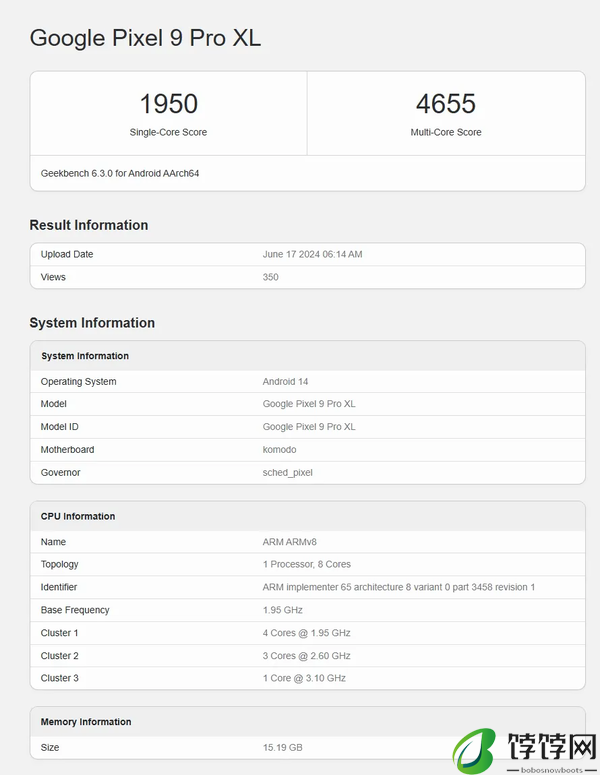Select the sched_pixel governor value
Image resolution: width=600 pixels, height=775 pixels.
pos(288,473)
